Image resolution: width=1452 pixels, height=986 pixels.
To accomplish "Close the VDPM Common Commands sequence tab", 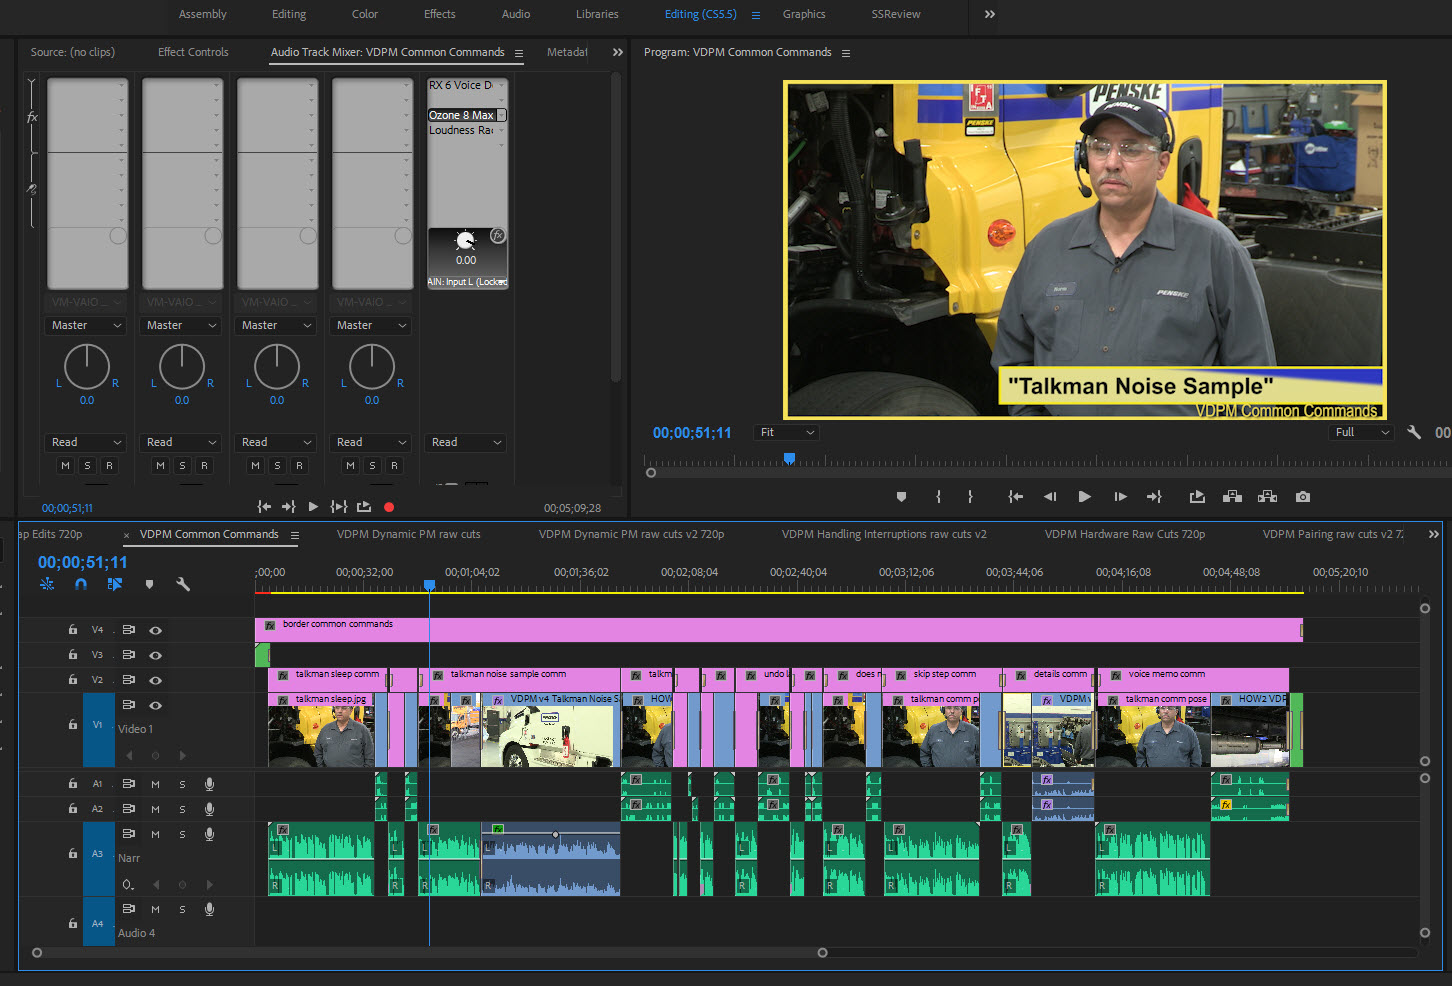I will [126, 535].
